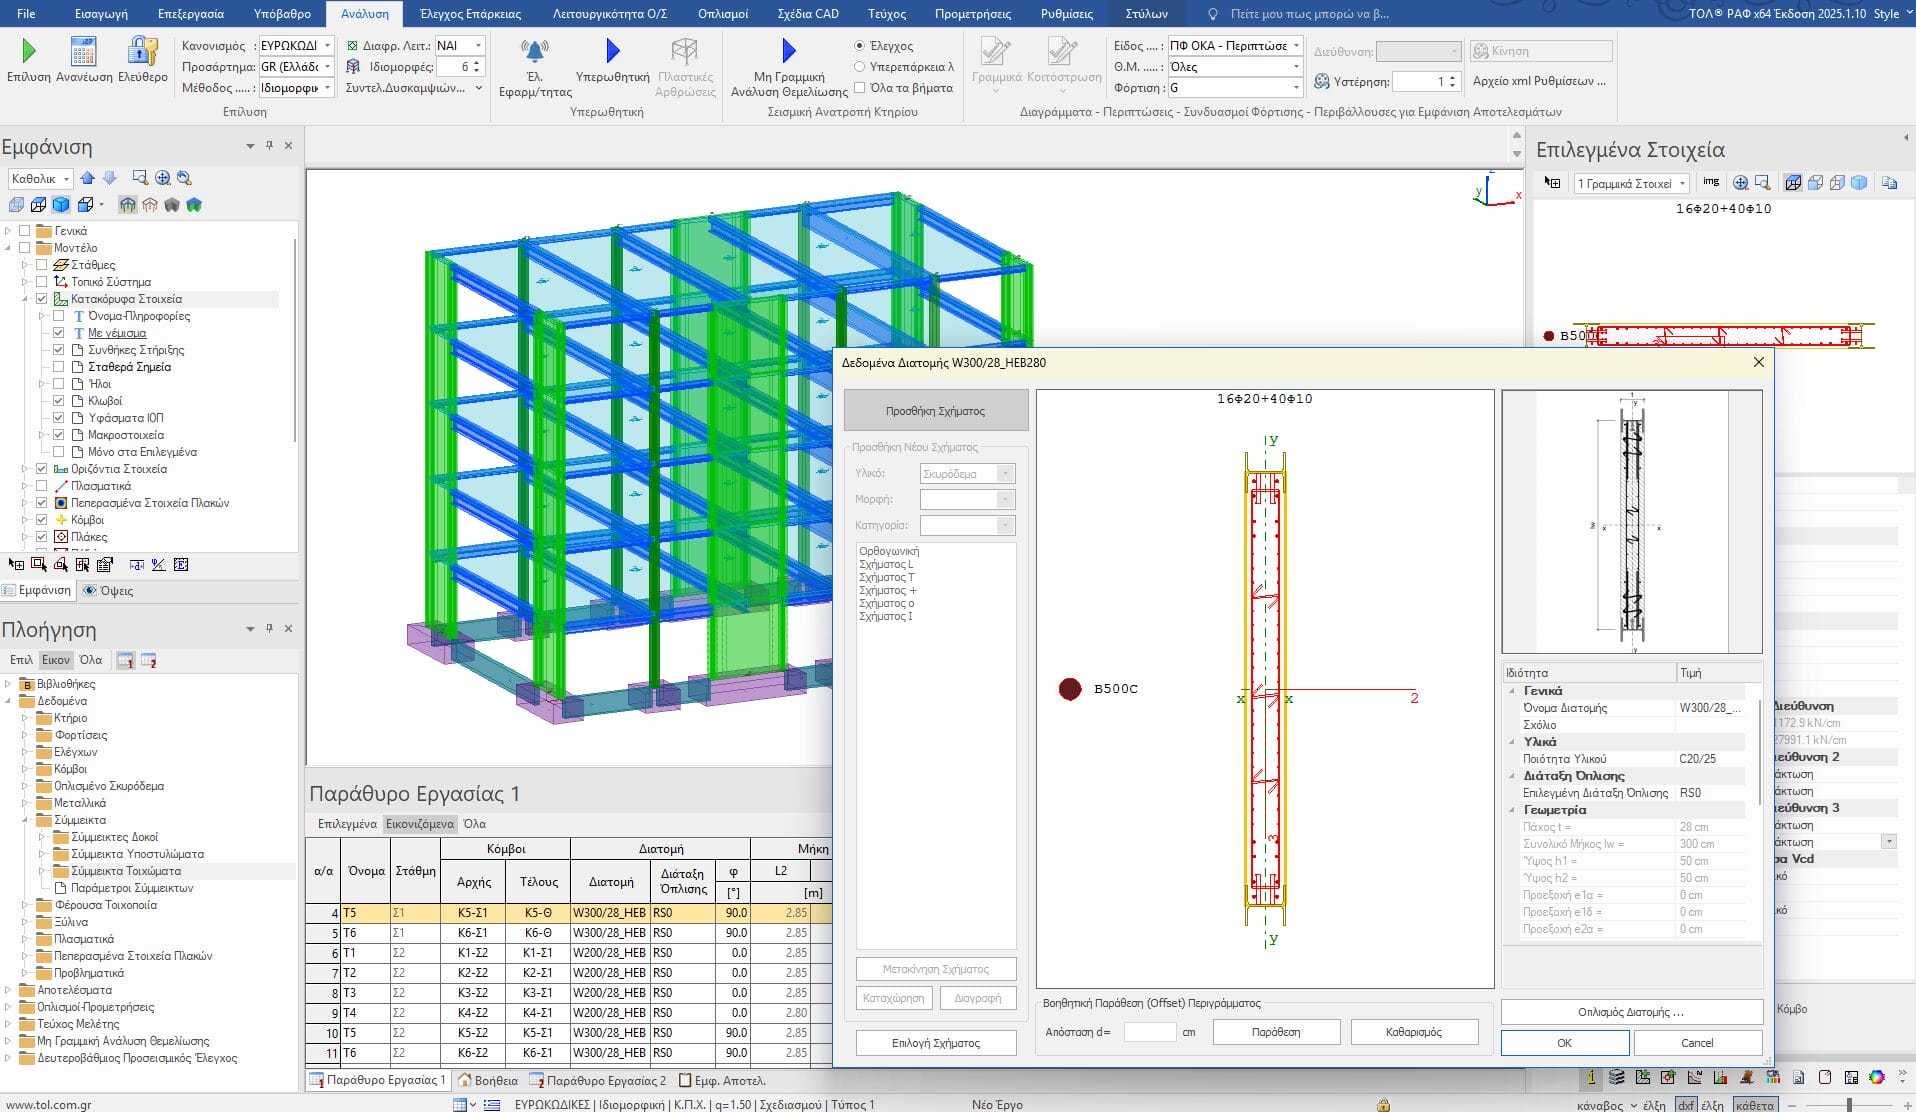Click the Οπλισμός Διατομής button
Viewport: 1916px width, 1112px height.
(1630, 1012)
